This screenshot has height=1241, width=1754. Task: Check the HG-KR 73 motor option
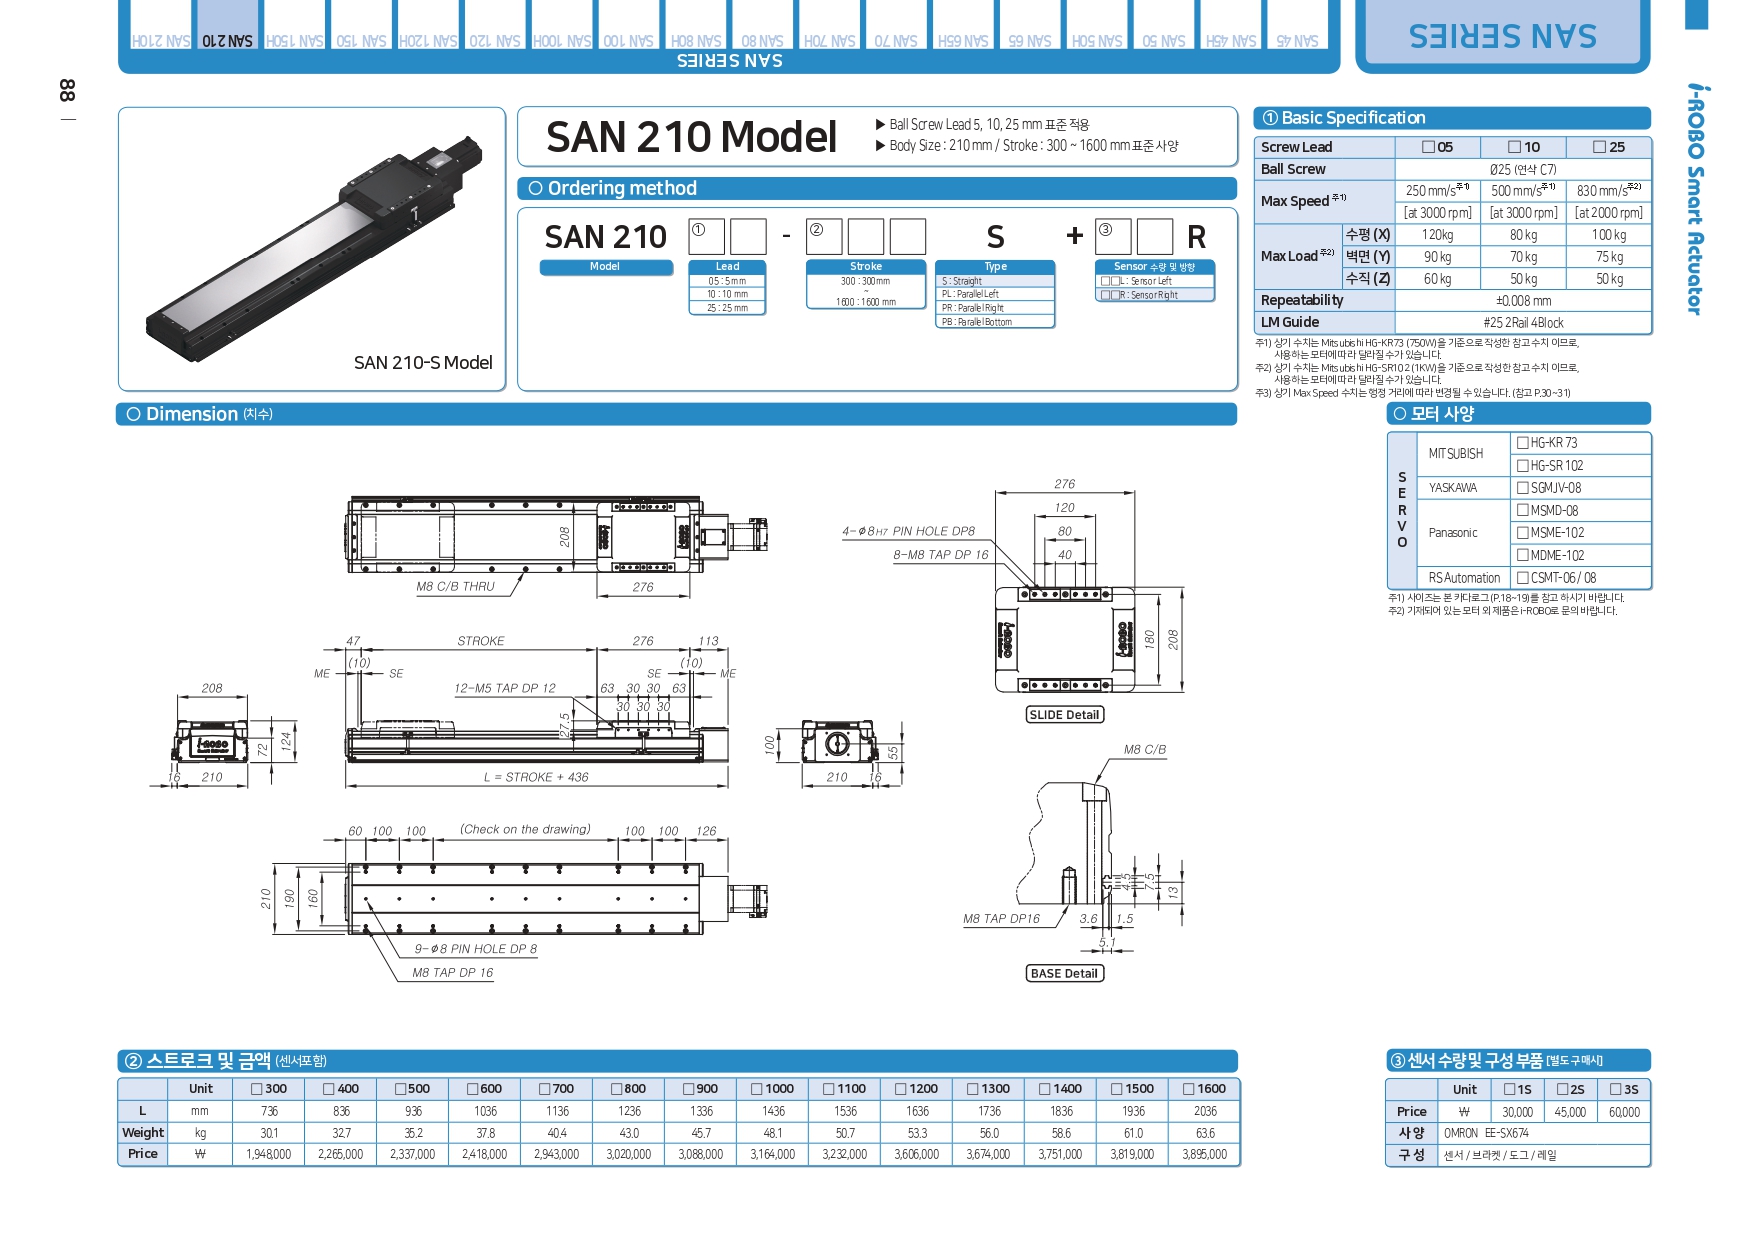point(1523,443)
